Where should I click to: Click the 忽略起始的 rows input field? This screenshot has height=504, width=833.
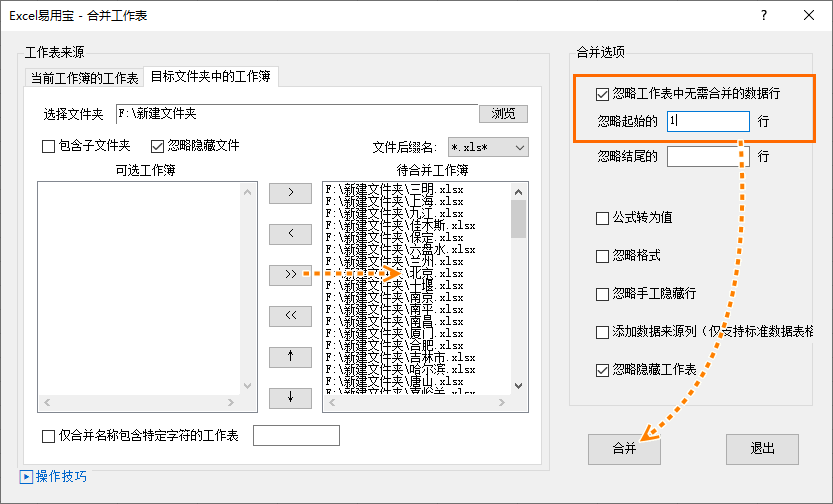point(708,122)
